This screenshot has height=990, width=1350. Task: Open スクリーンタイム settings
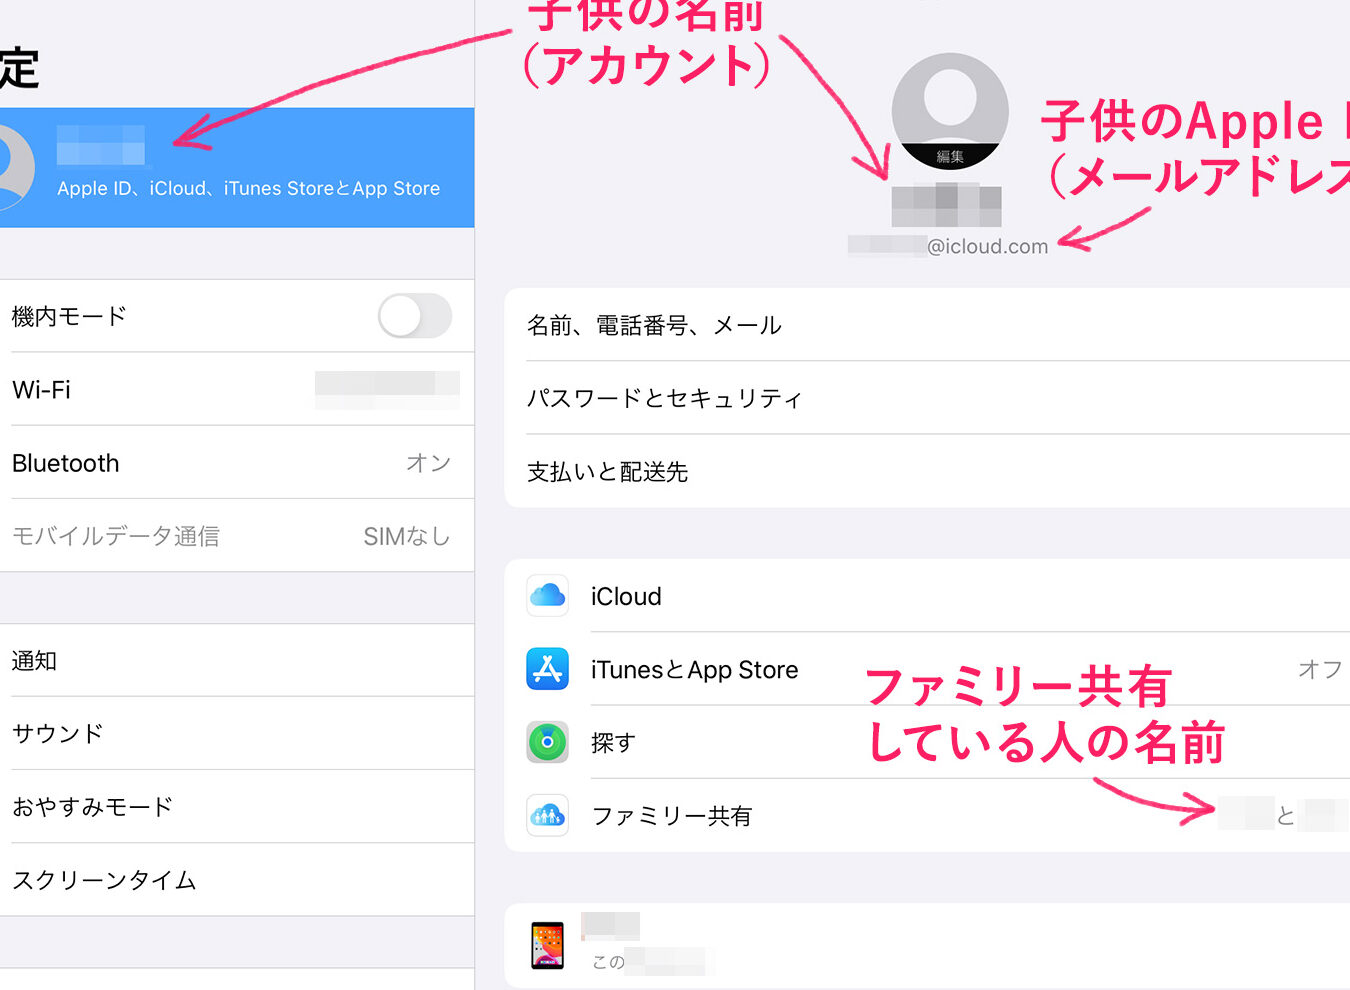(237, 879)
